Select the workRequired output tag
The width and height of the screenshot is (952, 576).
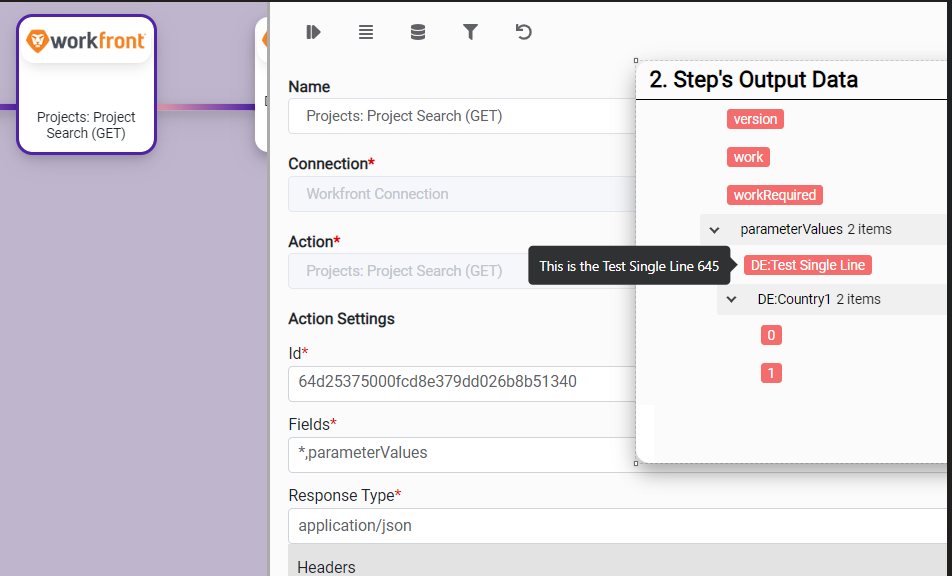774,195
